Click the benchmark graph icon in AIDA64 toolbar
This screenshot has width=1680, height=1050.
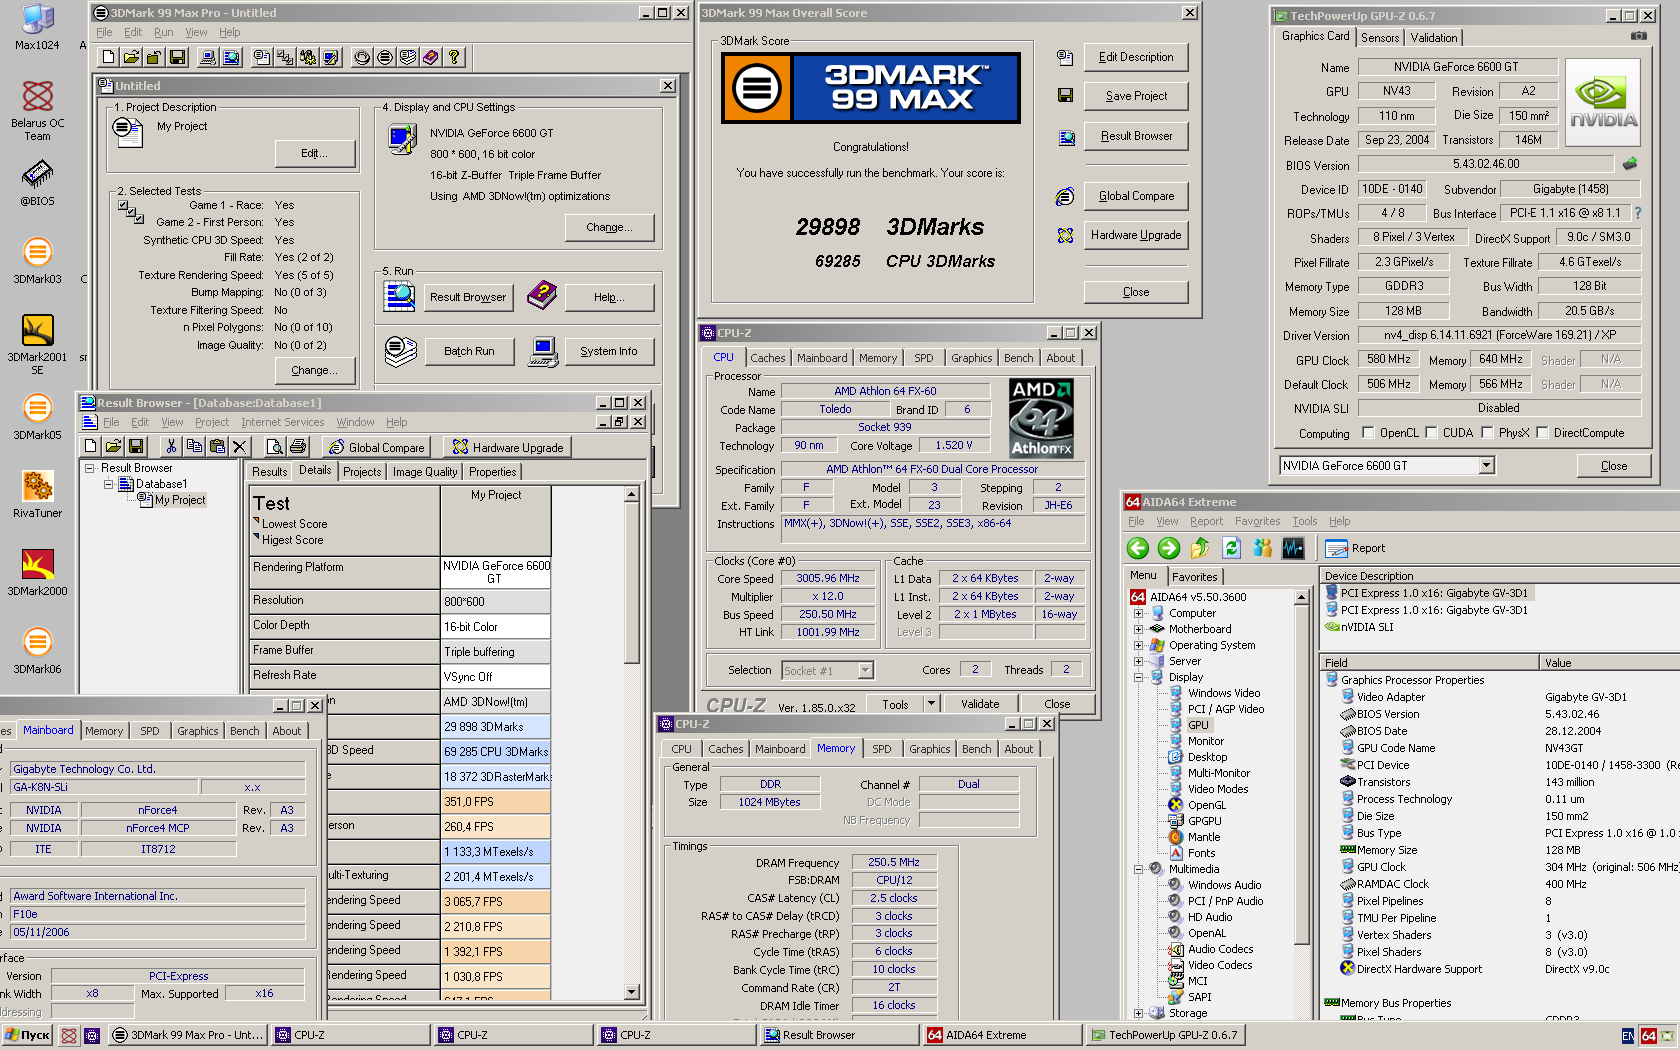coord(1294,548)
